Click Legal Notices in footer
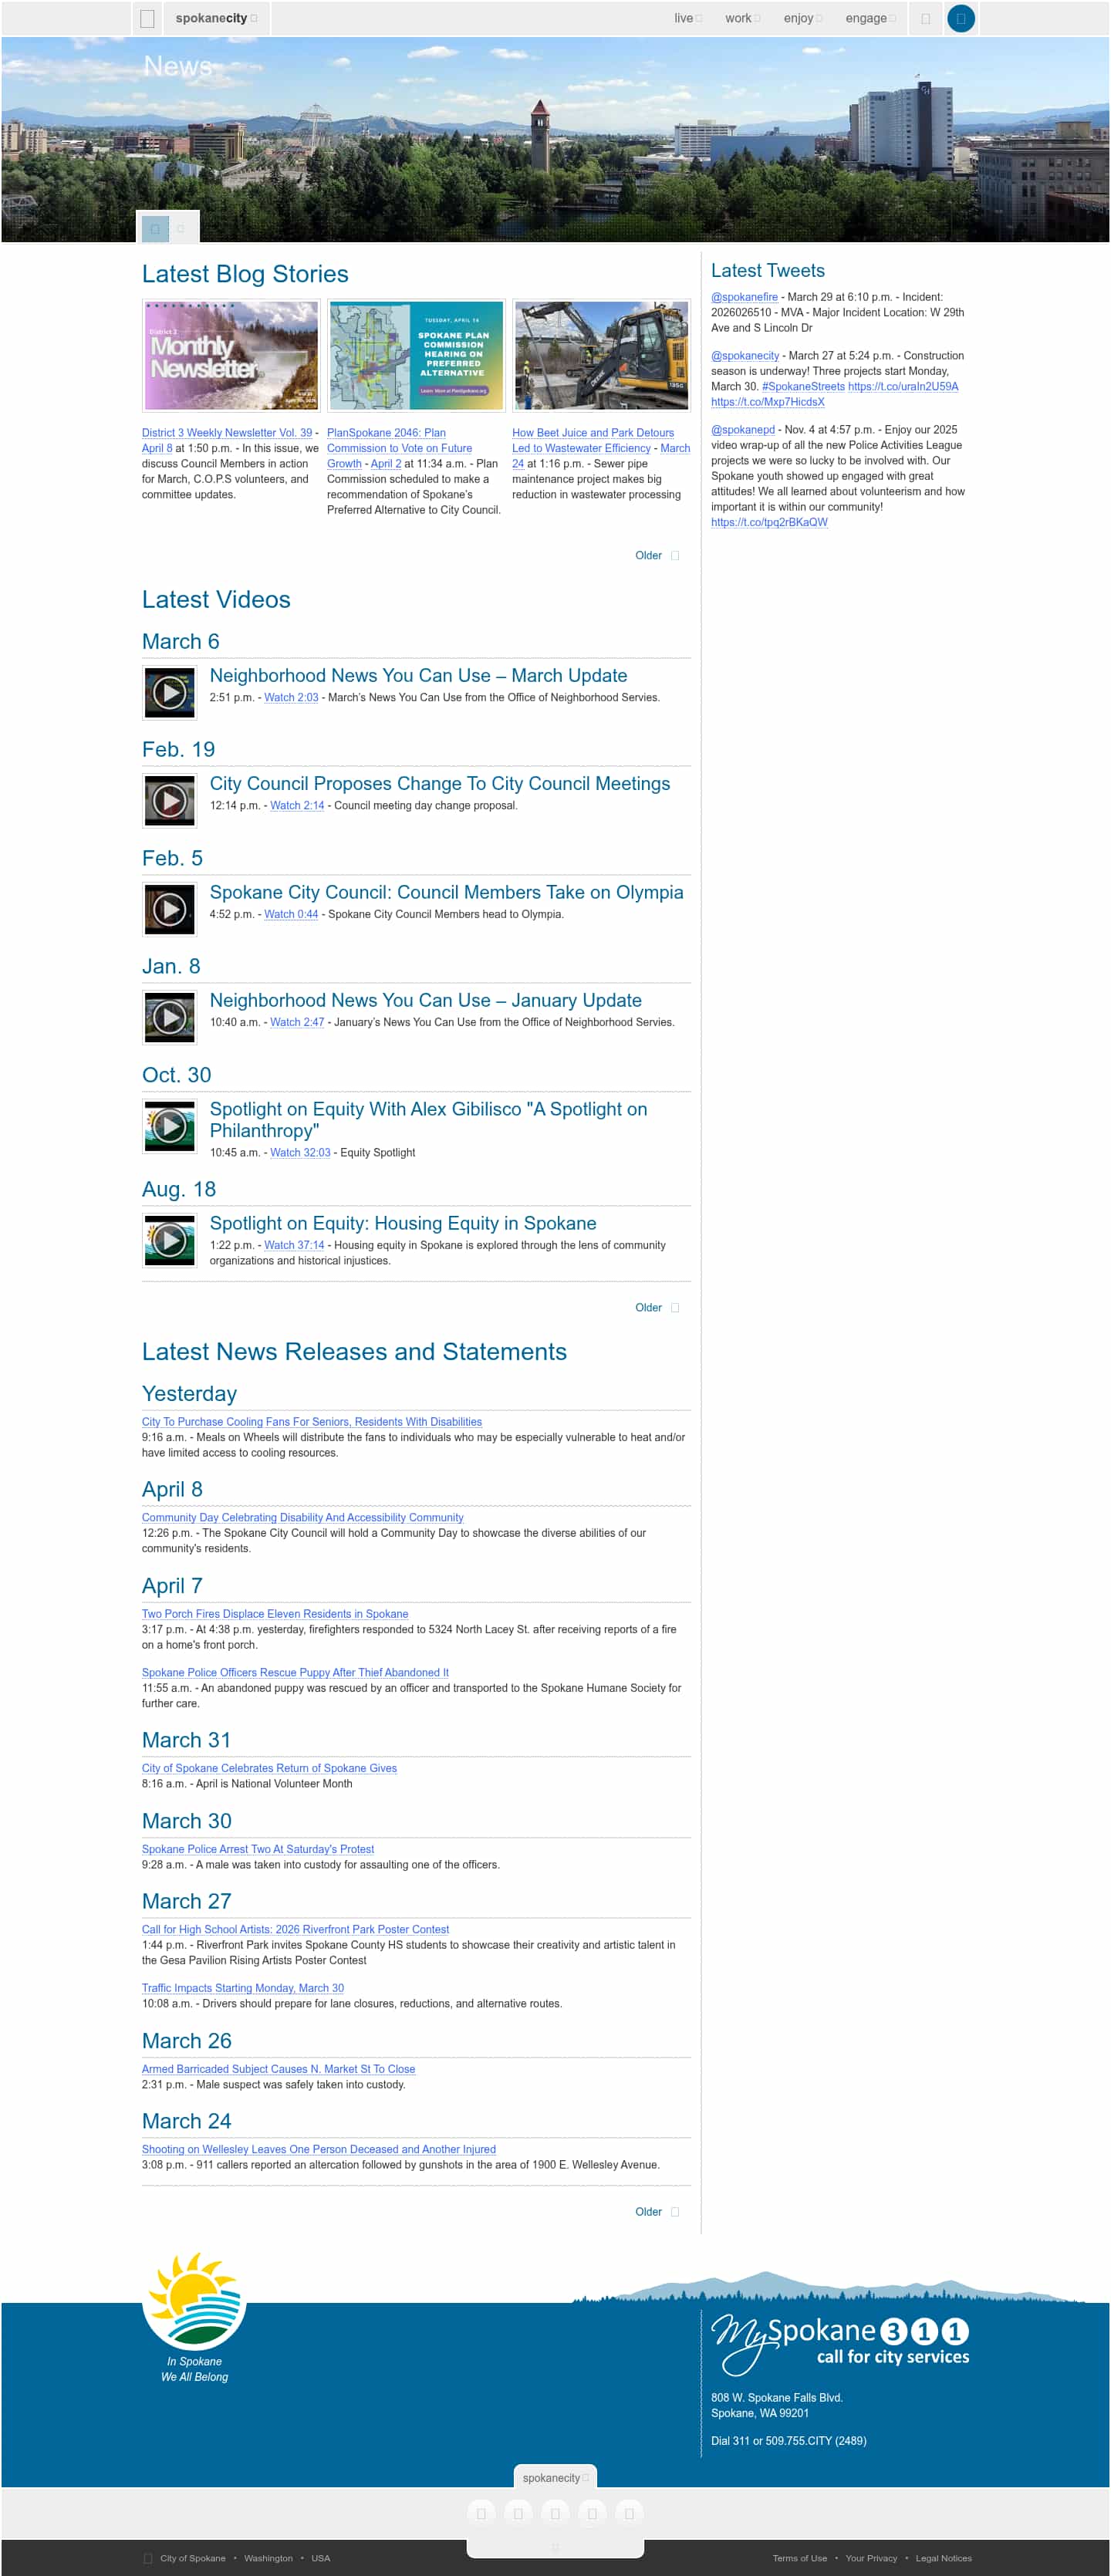This screenshot has width=1111, height=2576. click(x=943, y=2558)
